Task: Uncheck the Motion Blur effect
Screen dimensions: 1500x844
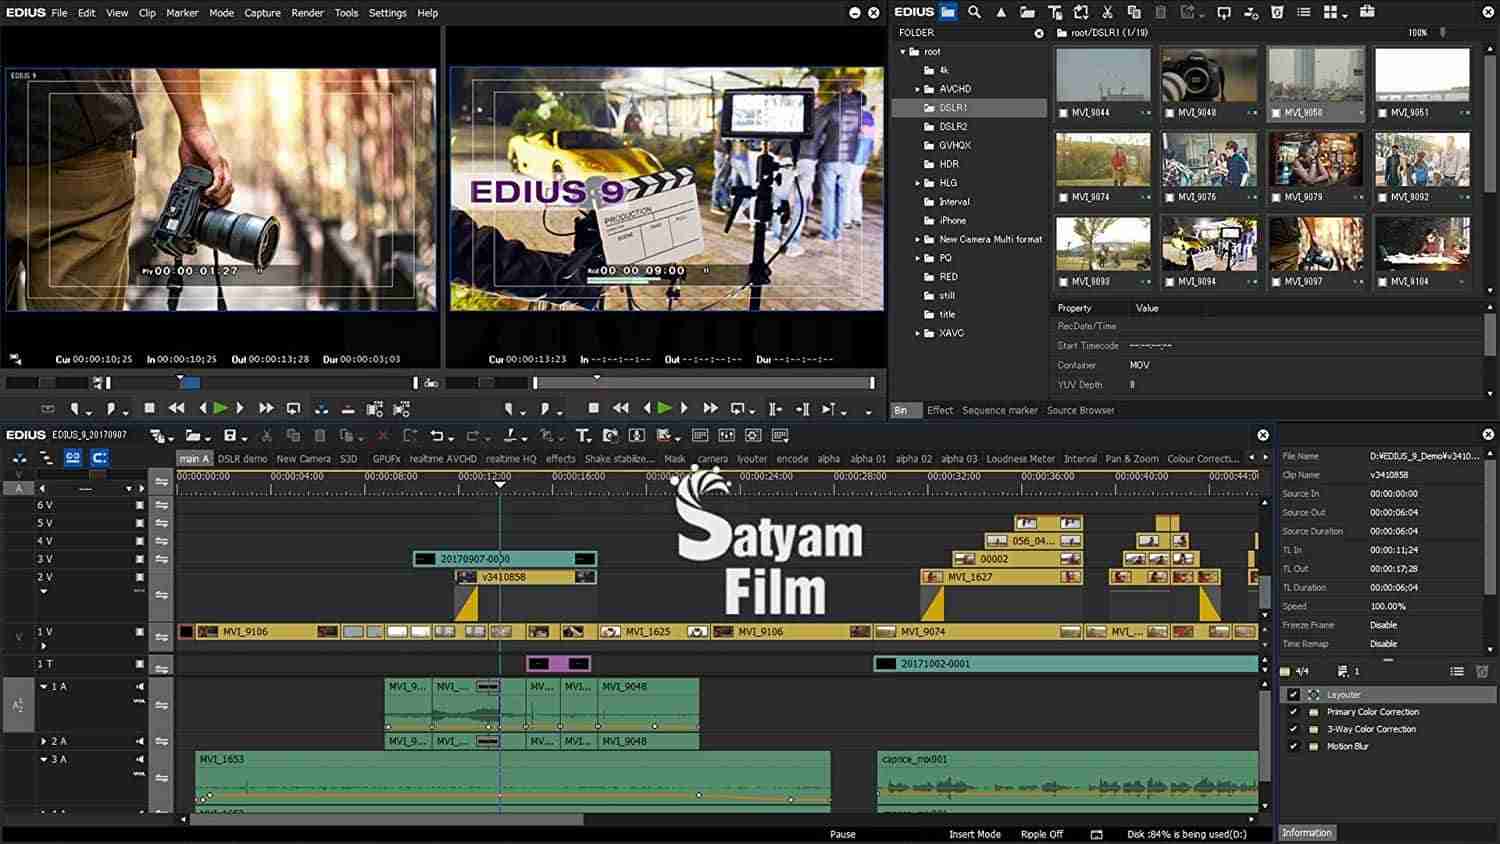Action: (x=1295, y=746)
